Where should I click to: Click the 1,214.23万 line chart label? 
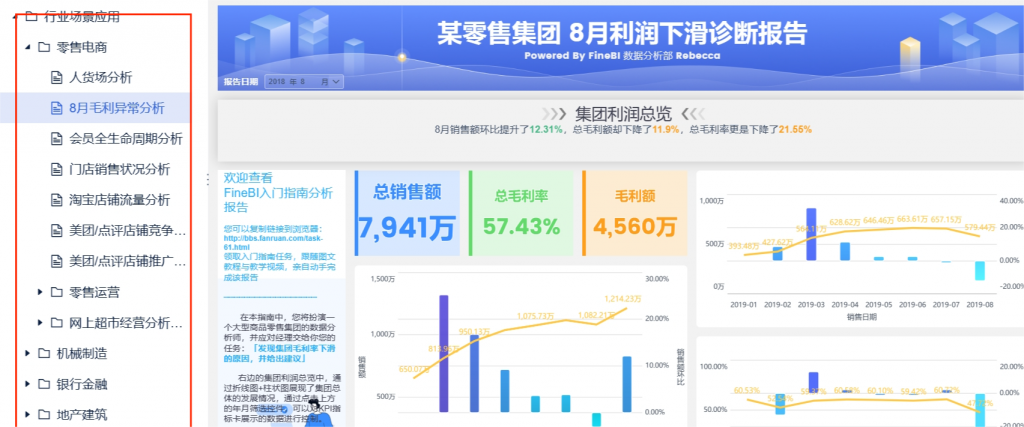623,298
